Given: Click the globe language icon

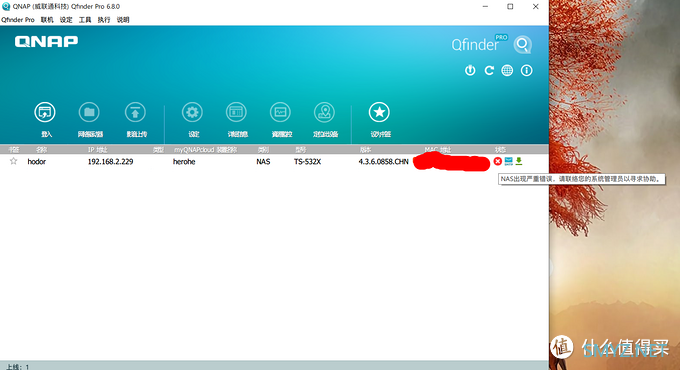Looking at the screenshot, I should click(507, 70).
